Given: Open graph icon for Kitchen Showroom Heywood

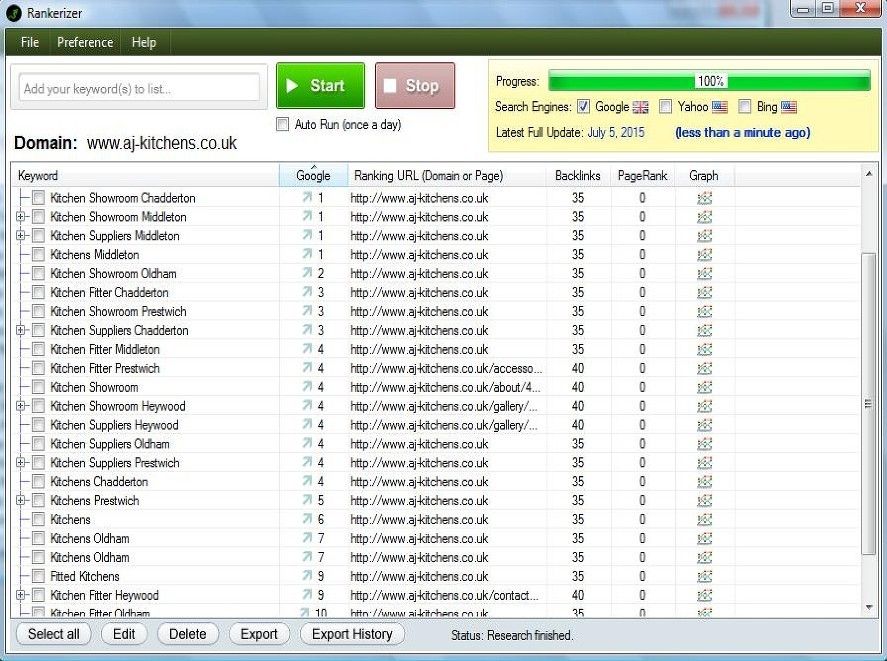Looking at the screenshot, I should [704, 406].
